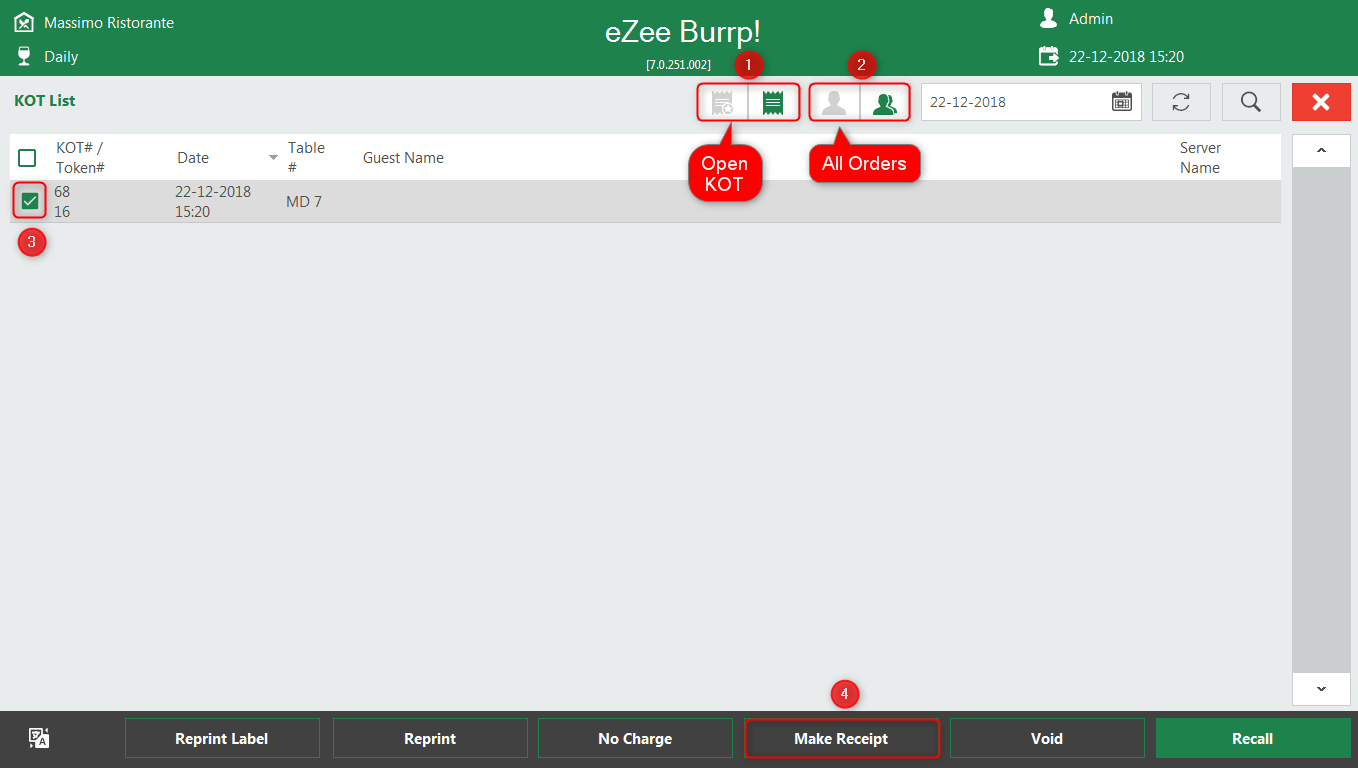1358x768 pixels.
Task: Close the KOT List with red X
Action: [x=1321, y=102]
